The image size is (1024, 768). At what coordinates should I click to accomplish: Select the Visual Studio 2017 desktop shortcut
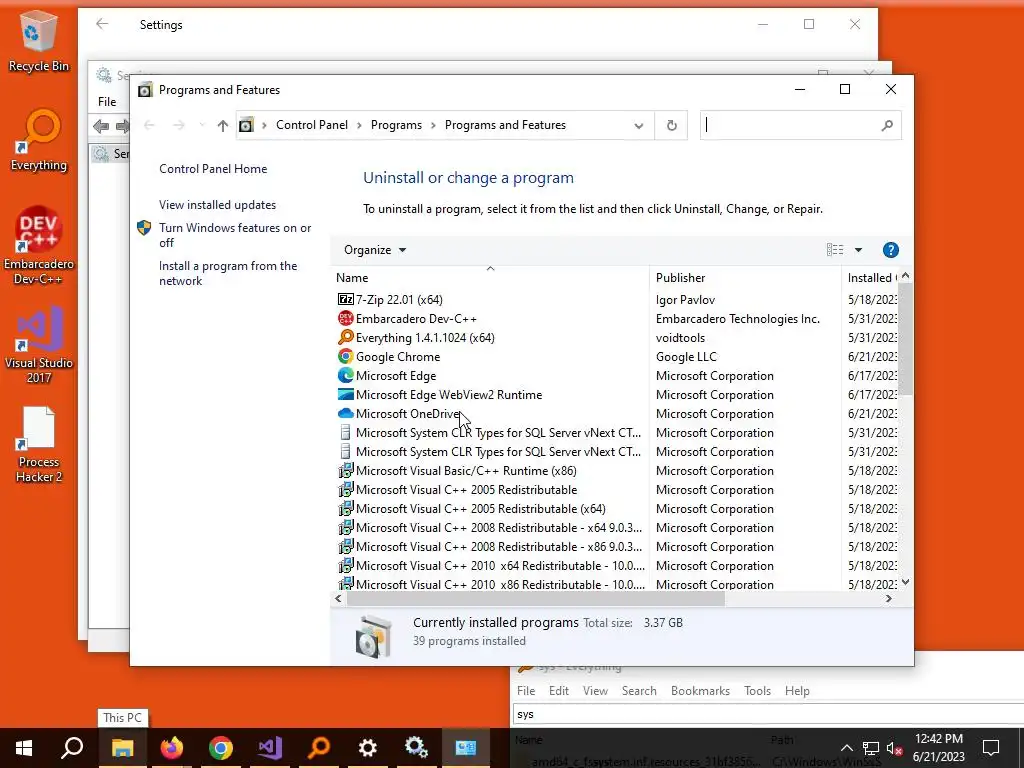click(x=39, y=344)
